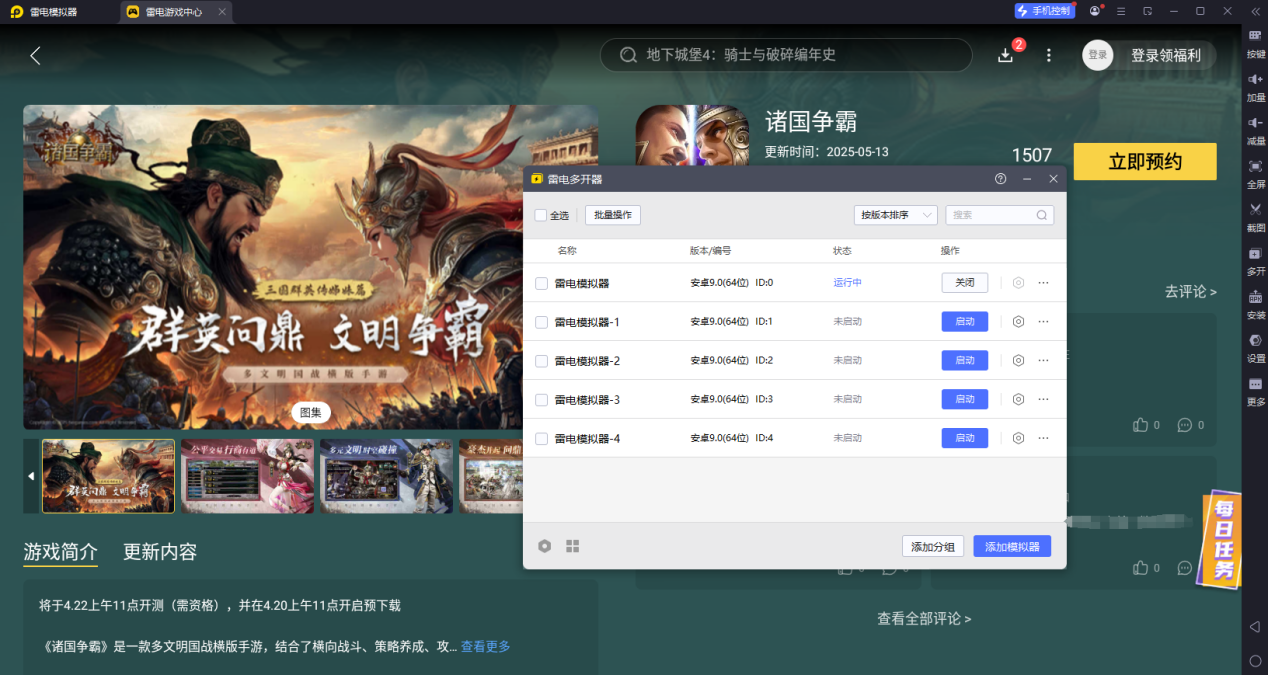The width and height of the screenshot is (1268, 675).
Task: Start 雷电模拟器-1 with 启动 button
Action: [x=965, y=322]
